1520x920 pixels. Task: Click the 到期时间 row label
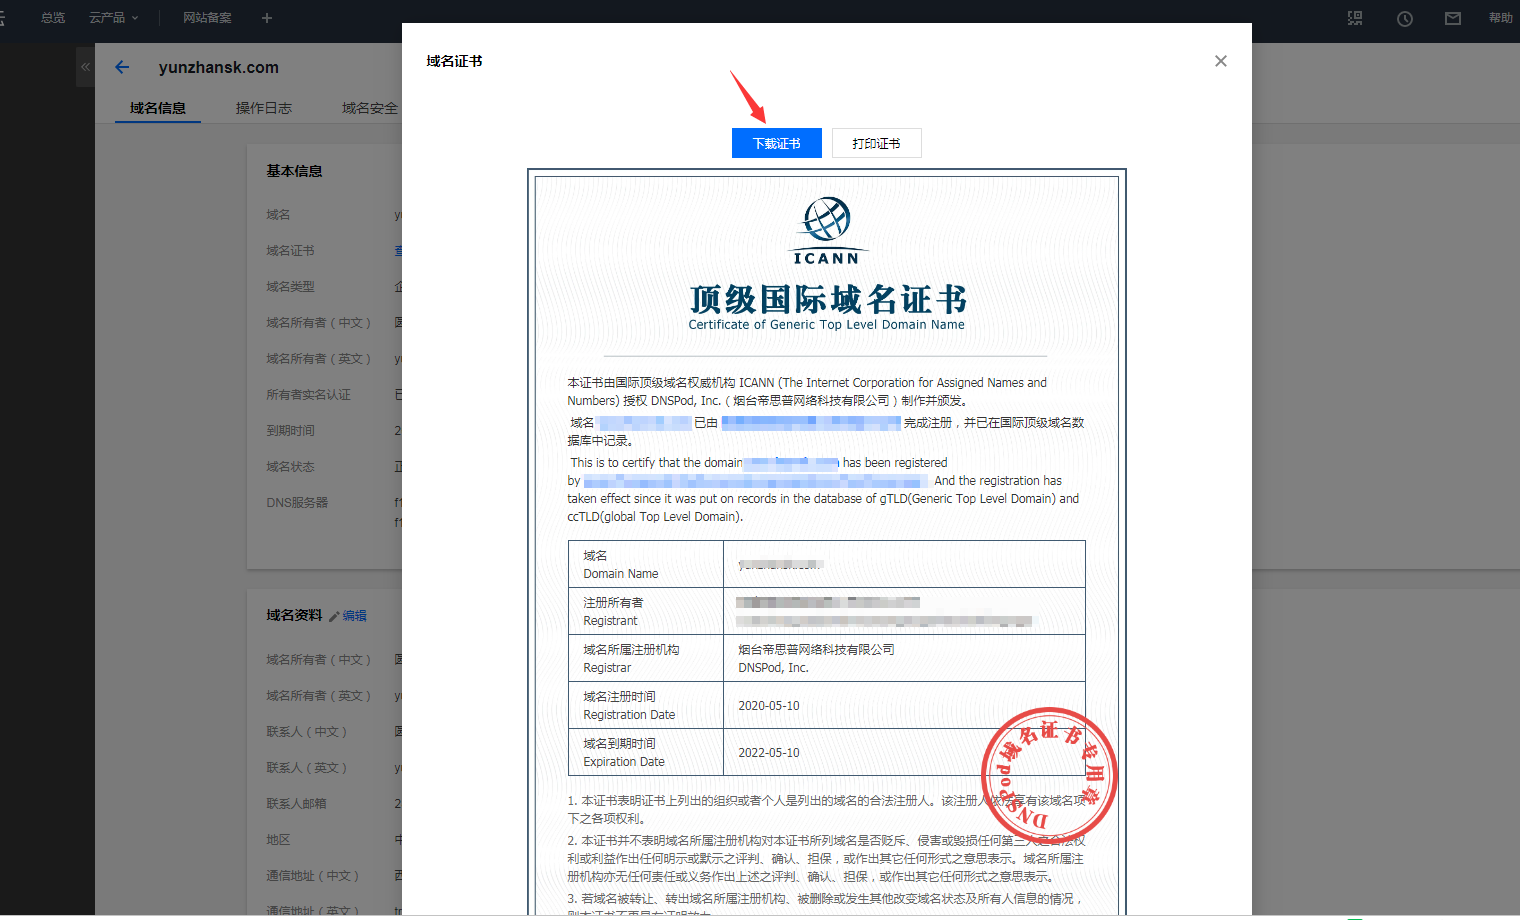click(290, 431)
